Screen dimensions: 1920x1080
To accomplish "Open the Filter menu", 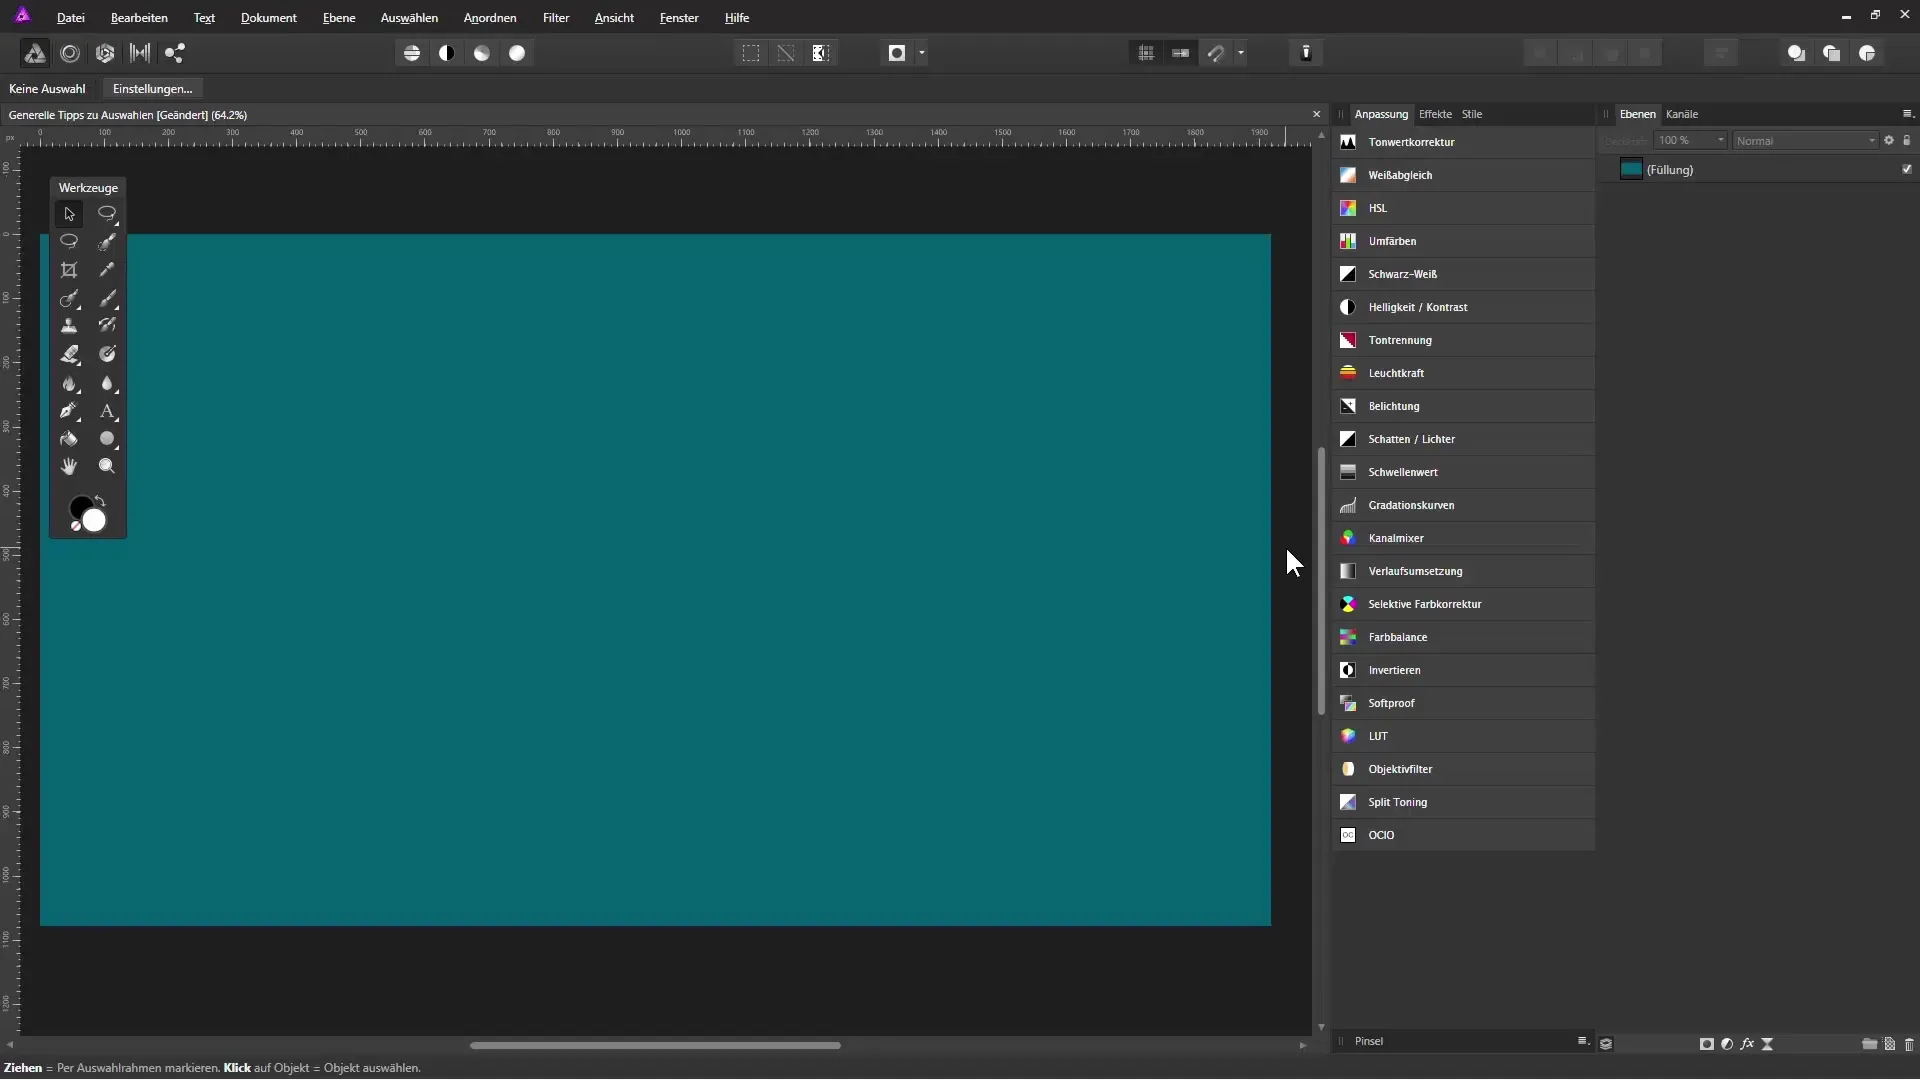I will click(556, 18).
